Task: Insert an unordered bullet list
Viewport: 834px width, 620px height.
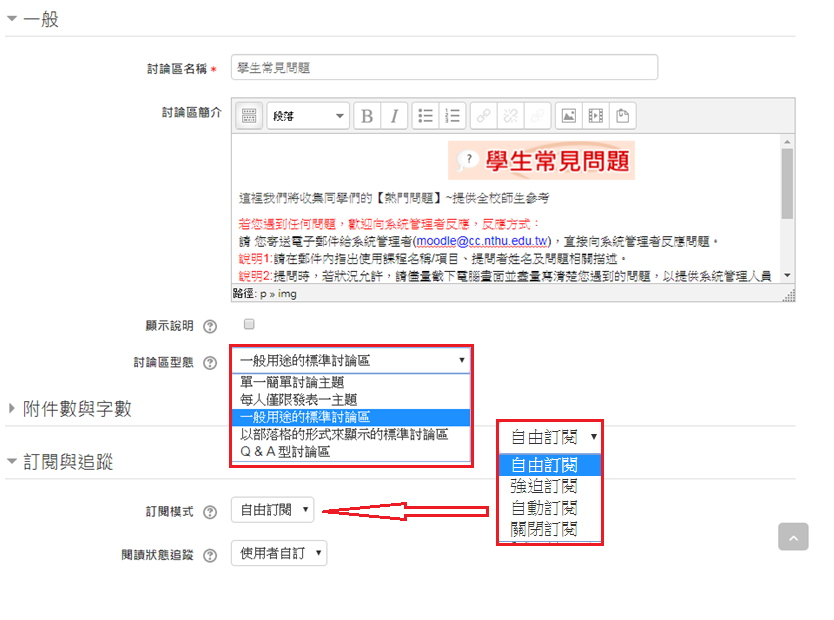Action: (x=424, y=115)
